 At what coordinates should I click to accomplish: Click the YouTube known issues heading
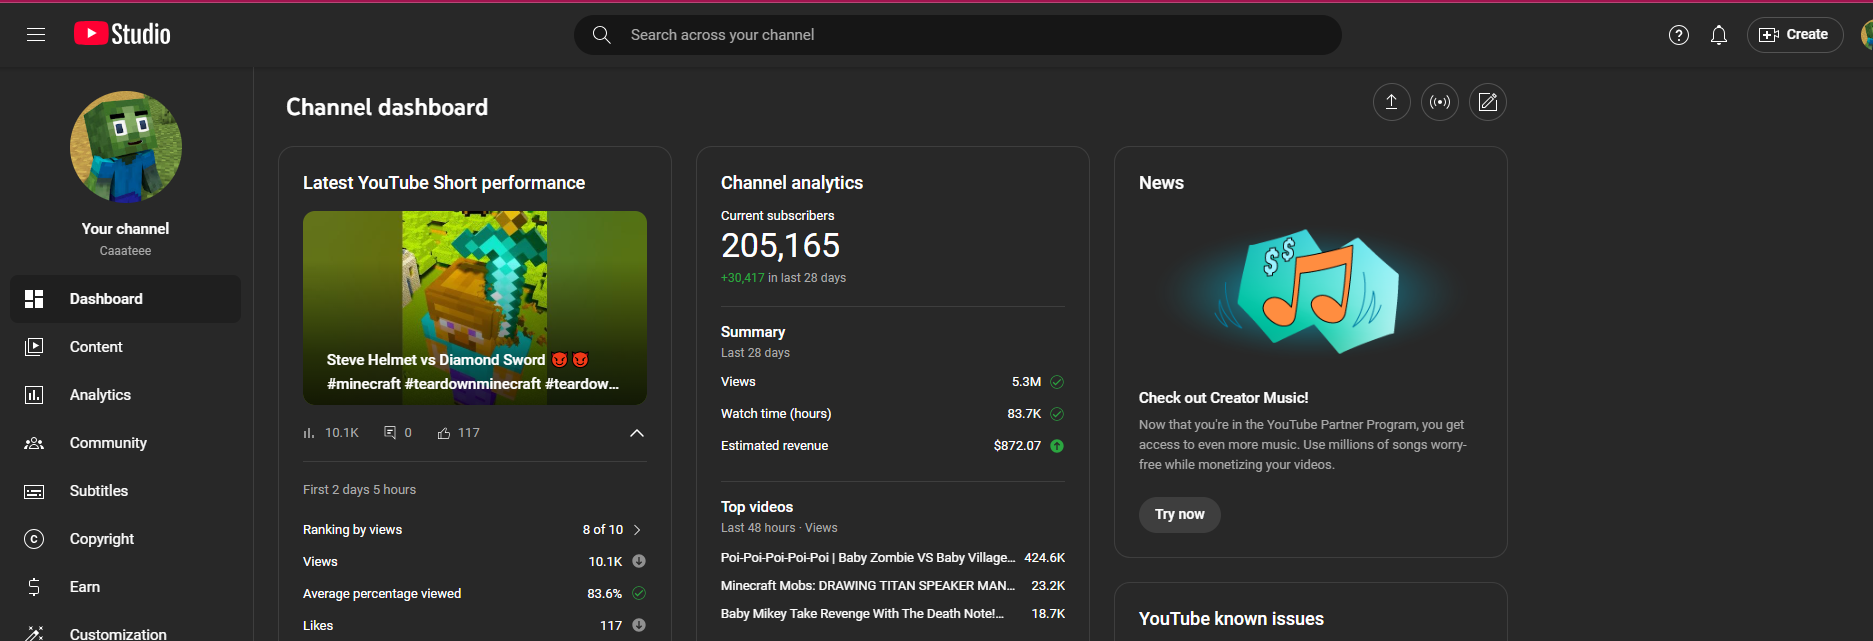tap(1231, 619)
